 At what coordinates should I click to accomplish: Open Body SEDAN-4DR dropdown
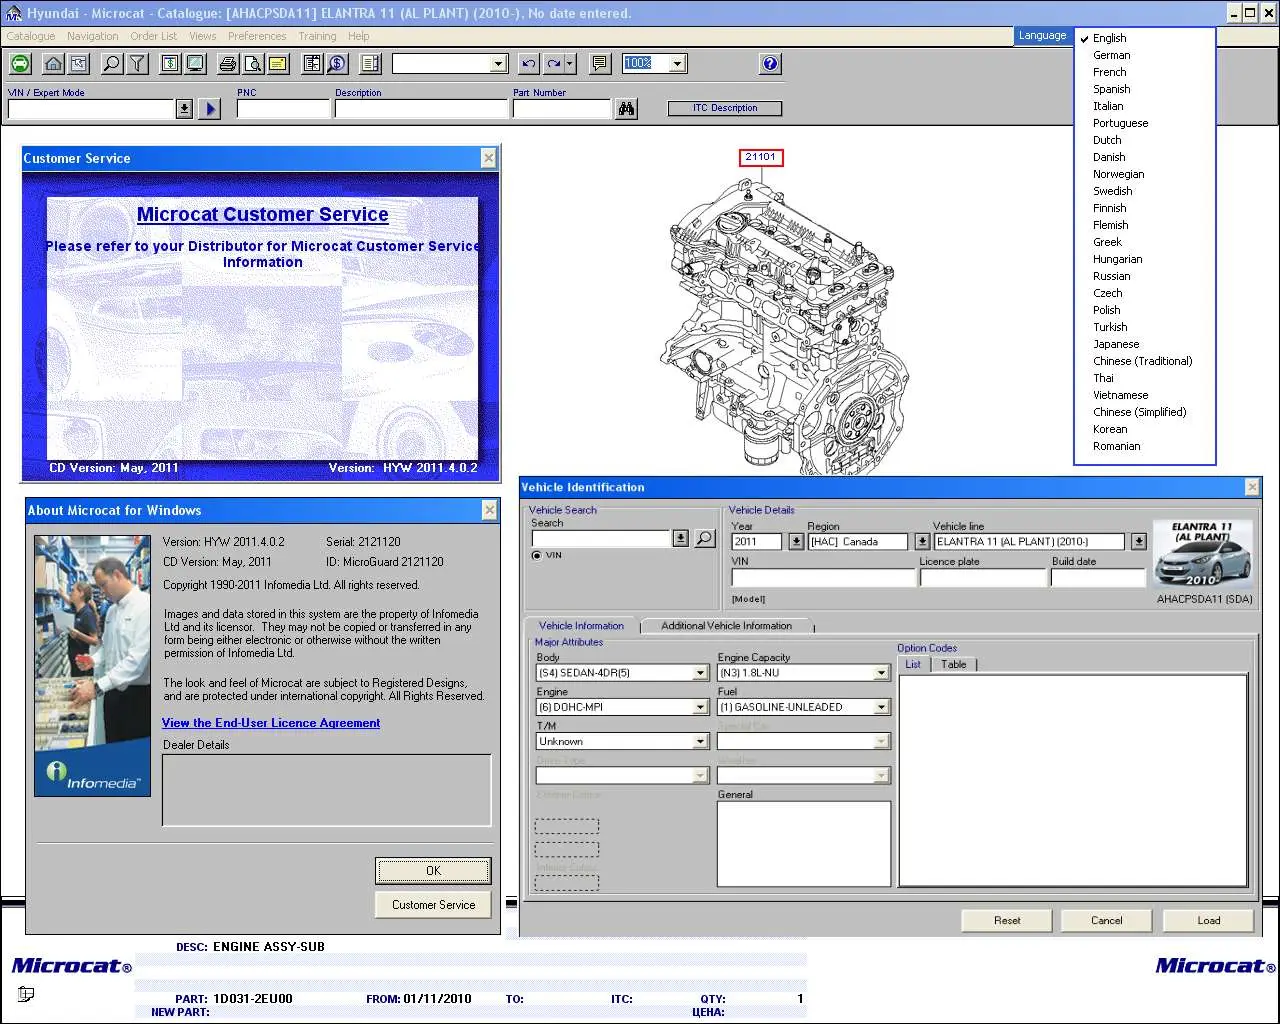[701, 673]
